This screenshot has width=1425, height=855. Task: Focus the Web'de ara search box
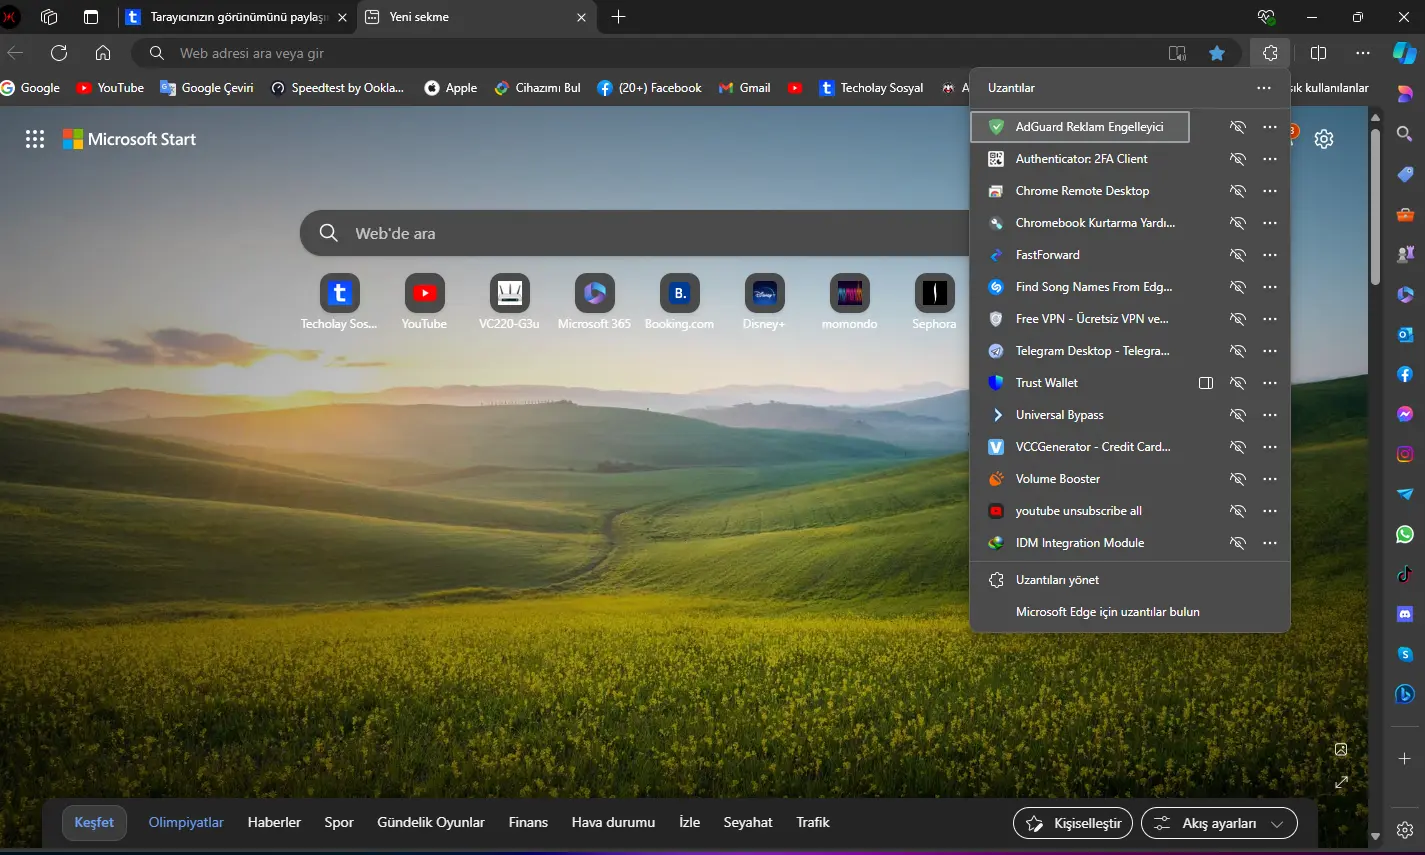pyautogui.click(x=635, y=233)
